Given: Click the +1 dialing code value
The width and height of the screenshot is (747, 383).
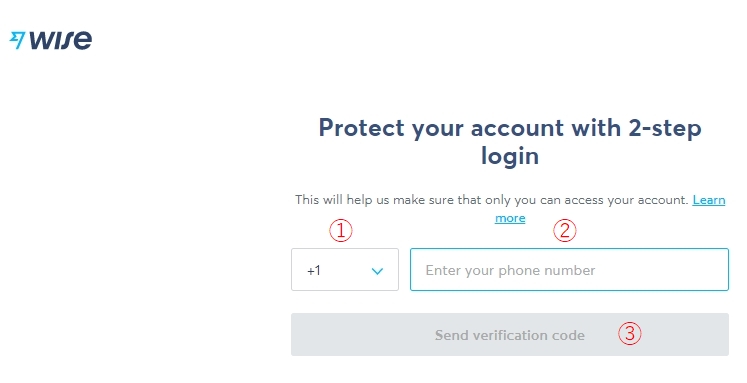Looking at the screenshot, I should click(x=314, y=271).
